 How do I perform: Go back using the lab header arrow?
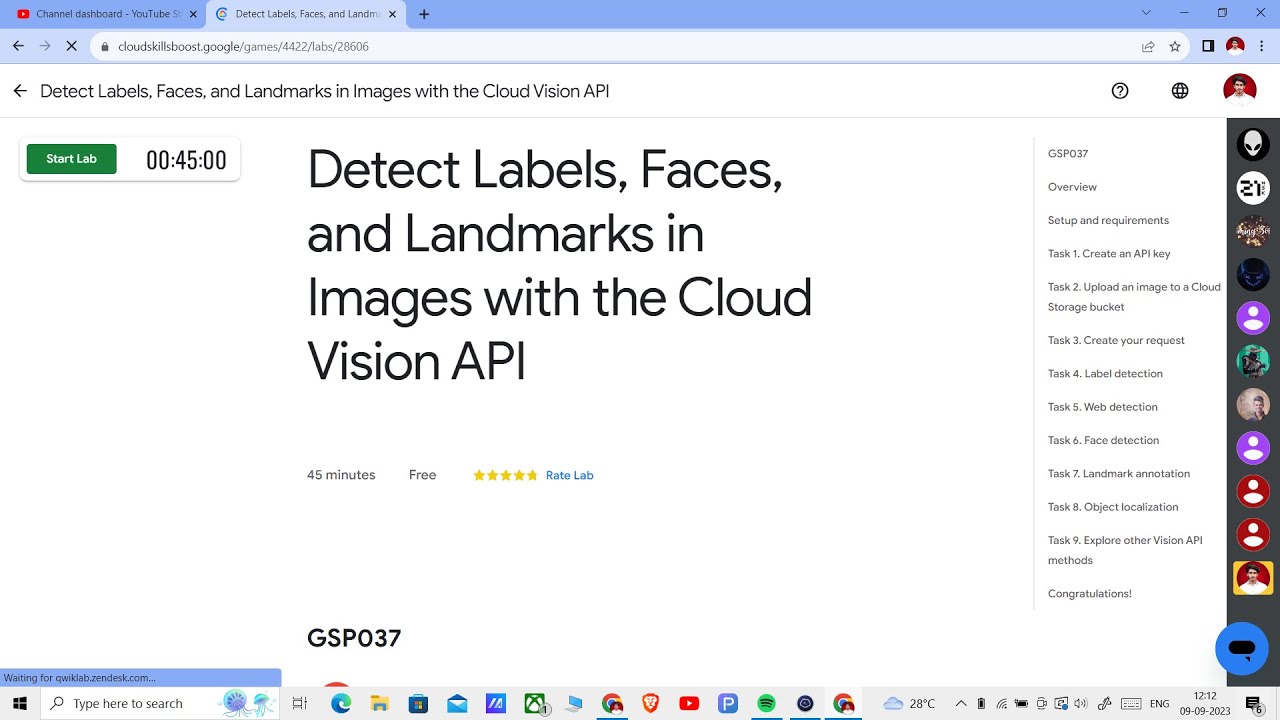click(x=20, y=91)
